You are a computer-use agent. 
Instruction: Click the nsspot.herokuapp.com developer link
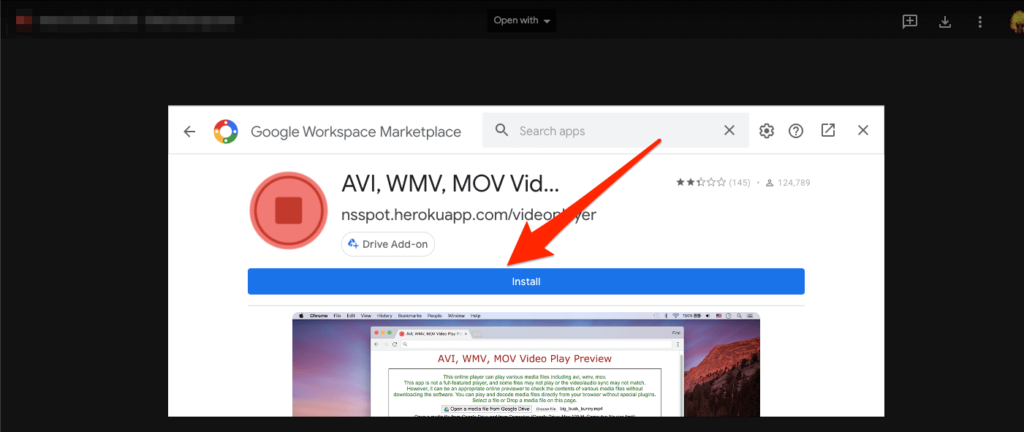pyautogui.click(x=469, y=215)
